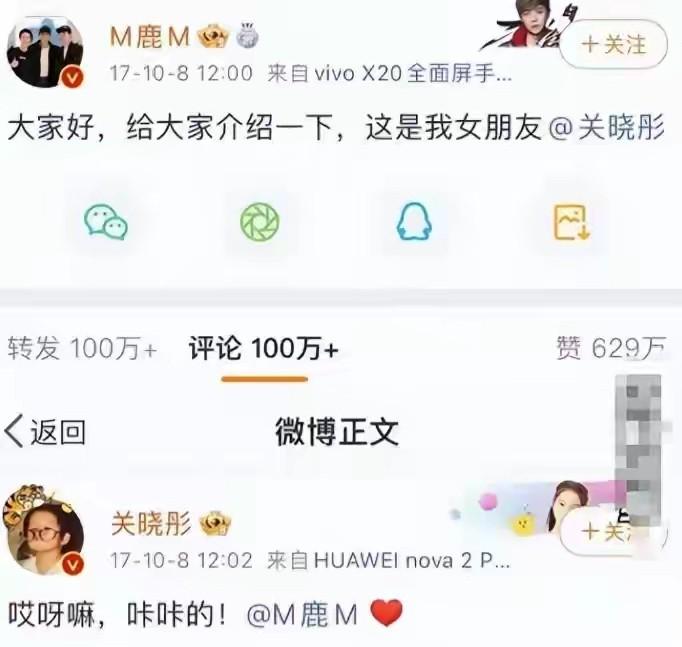This screenshot has width=682, height=647.
Task: Open M鹿M profile avatar
Action: [45, 52]
